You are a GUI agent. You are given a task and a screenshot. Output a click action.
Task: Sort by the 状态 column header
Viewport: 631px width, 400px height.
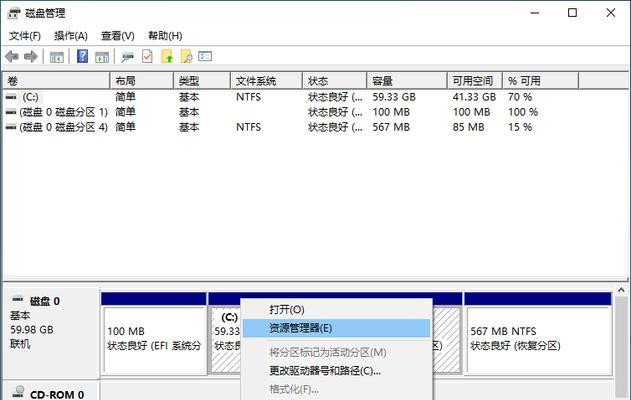[x=335, y=81]
